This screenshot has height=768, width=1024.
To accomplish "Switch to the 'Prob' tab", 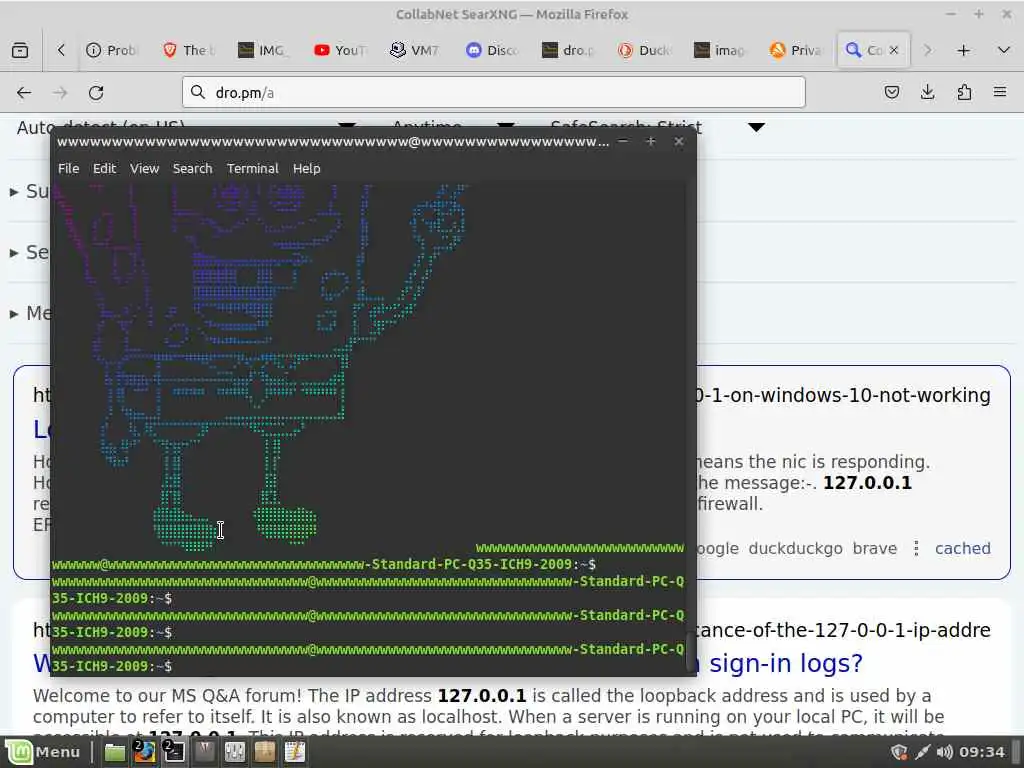I will pos(112,50).
